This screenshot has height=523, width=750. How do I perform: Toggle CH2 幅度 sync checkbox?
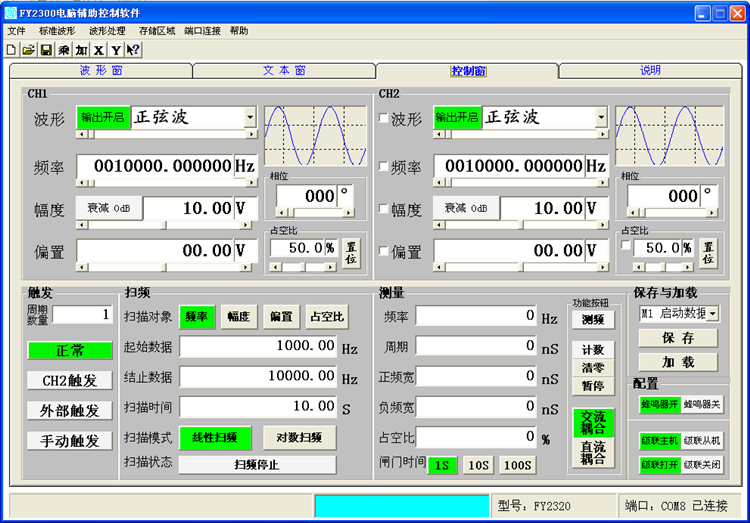(383, 208)
